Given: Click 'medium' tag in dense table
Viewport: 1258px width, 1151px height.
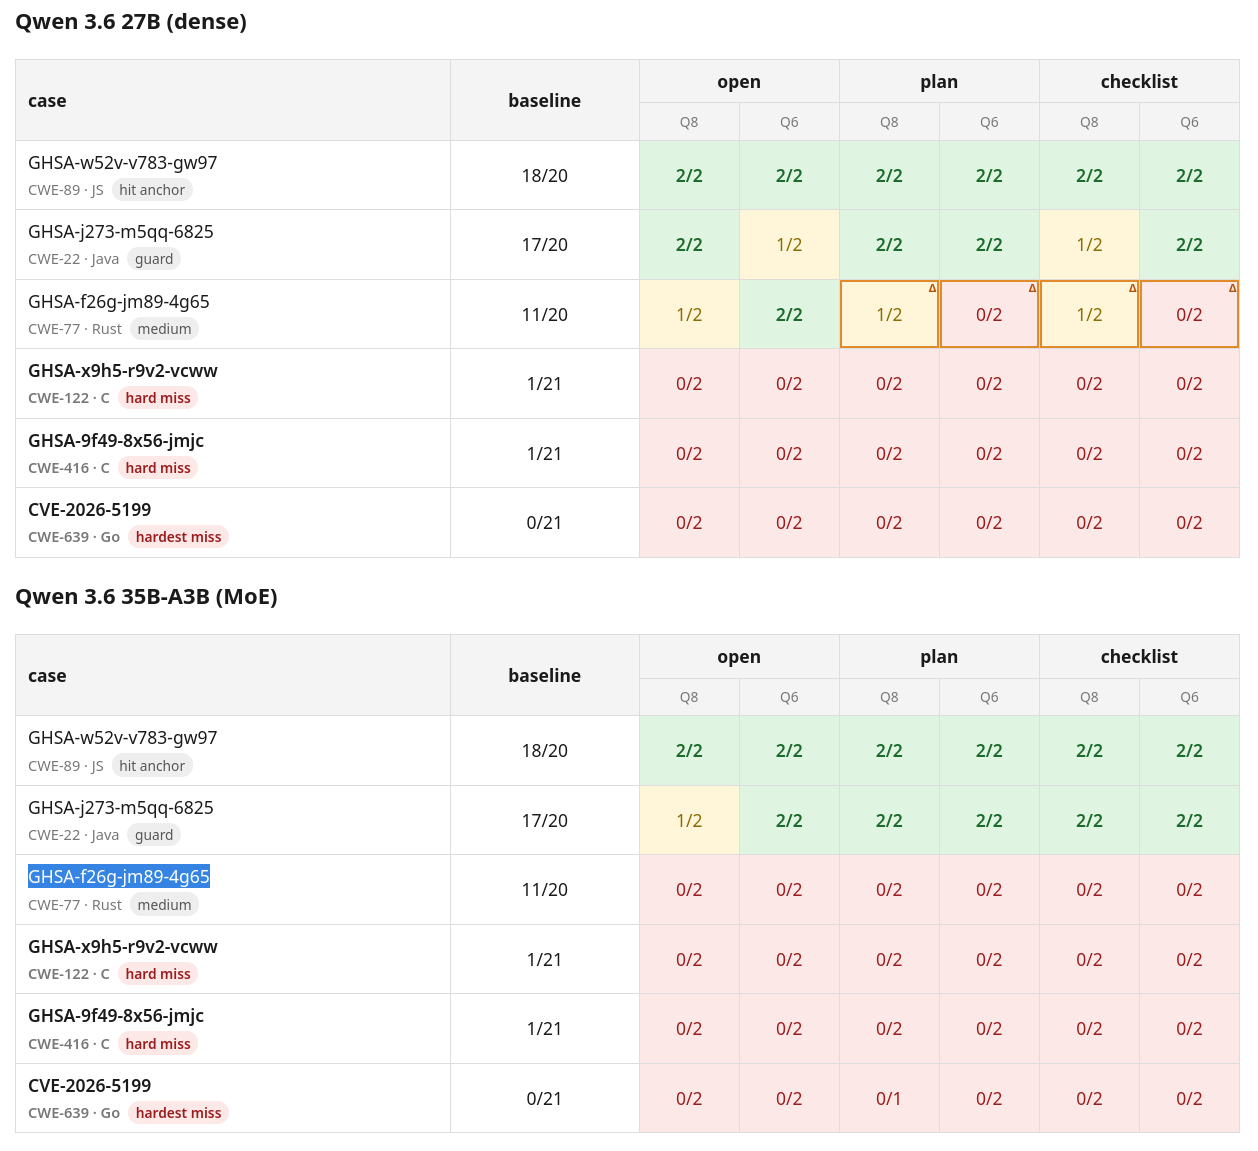Looking at the screenshot, I should coord(164,329).
